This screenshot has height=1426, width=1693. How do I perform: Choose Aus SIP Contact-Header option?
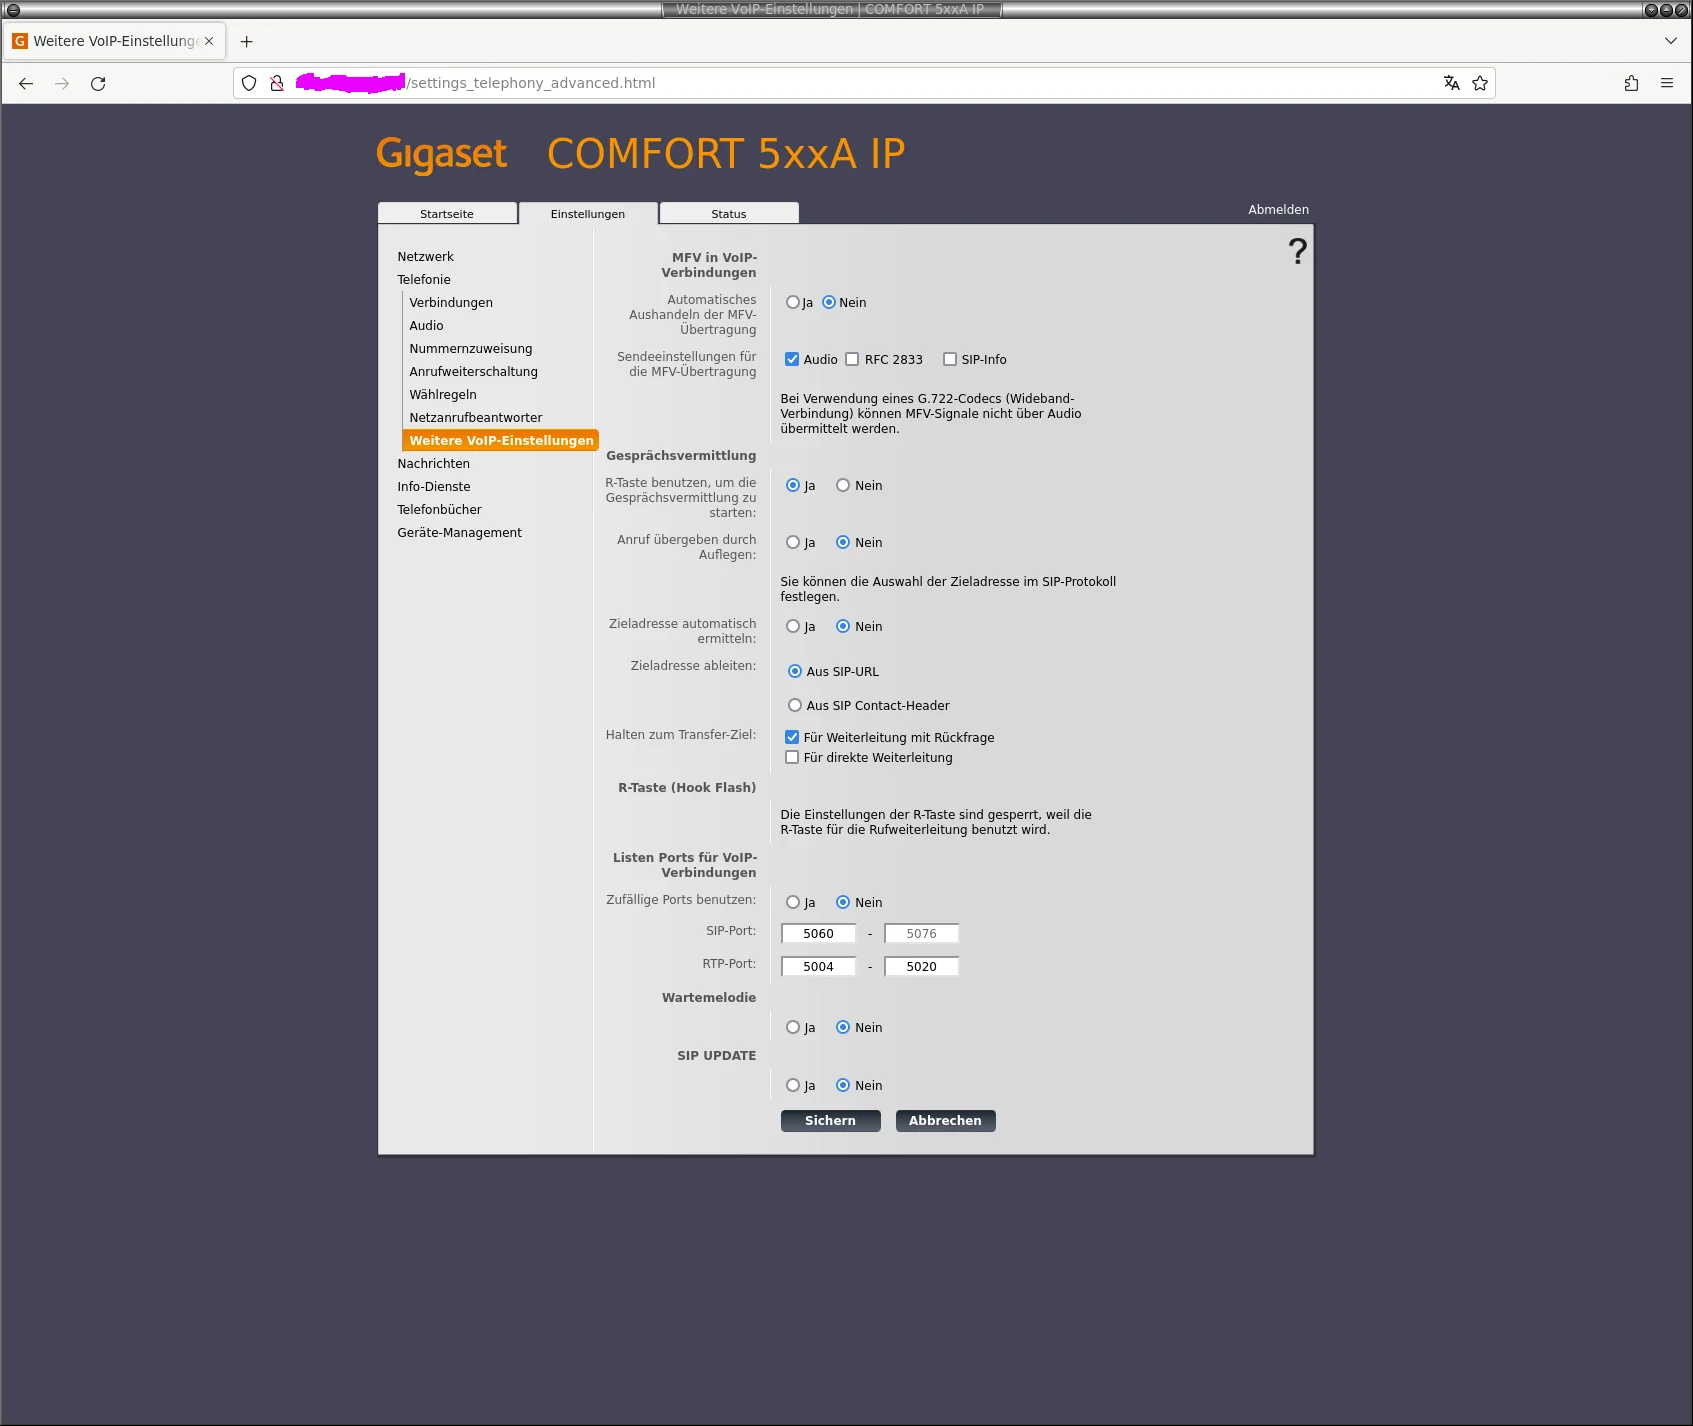[x=795, y=705]
